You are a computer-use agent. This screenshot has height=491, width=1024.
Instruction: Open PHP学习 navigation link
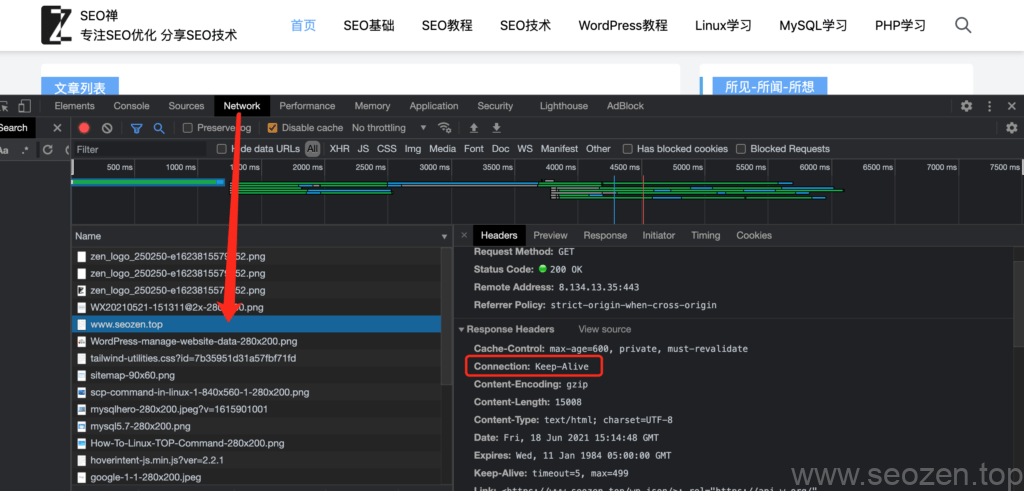pos(900,25)
